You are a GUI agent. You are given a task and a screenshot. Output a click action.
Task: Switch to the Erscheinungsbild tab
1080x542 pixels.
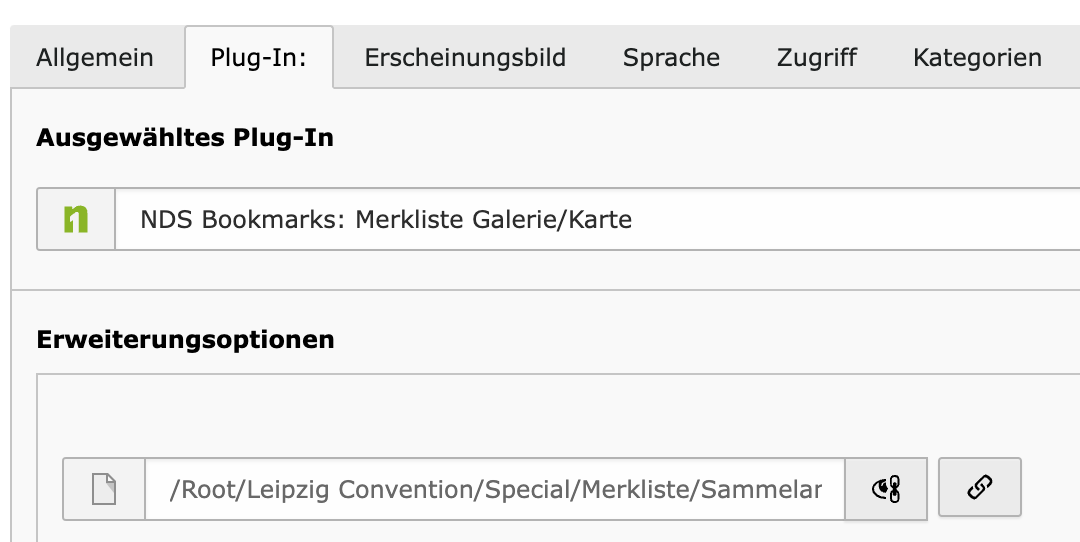click(x=465, y=57)
